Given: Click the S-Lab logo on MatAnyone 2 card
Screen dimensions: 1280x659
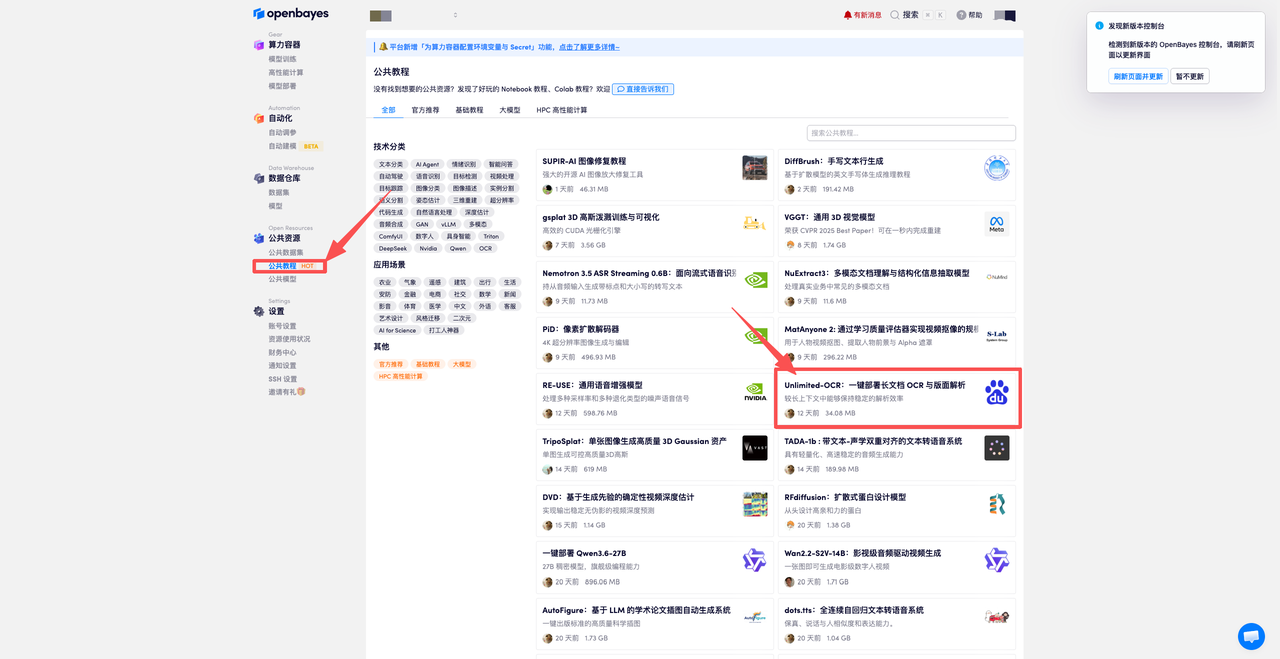Looking at the screenshot, I should 996,336.
